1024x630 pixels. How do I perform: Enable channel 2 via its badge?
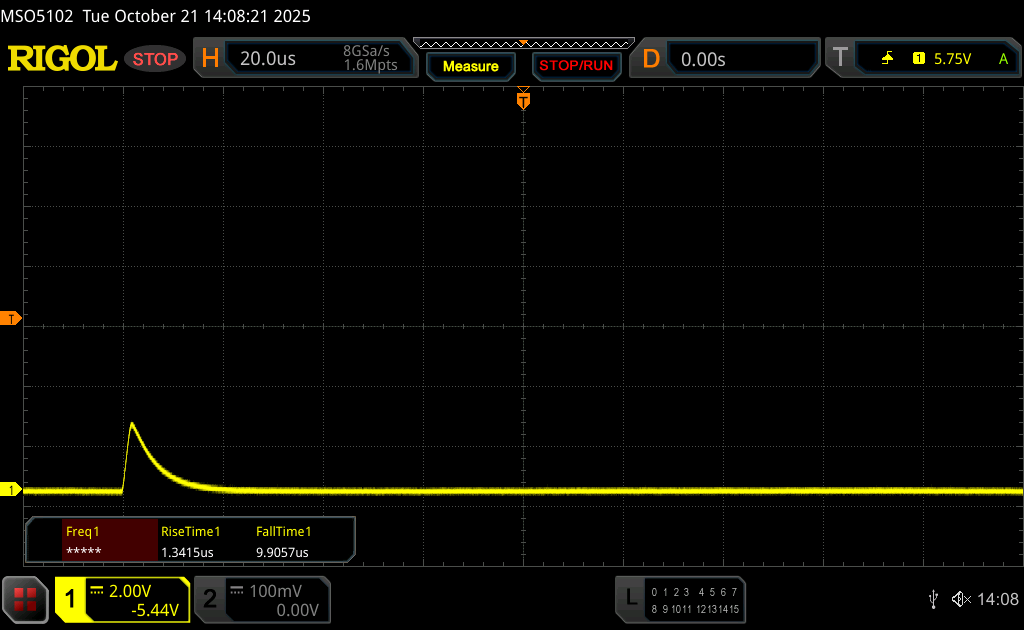pyautogui.click(x=210, y=599)
